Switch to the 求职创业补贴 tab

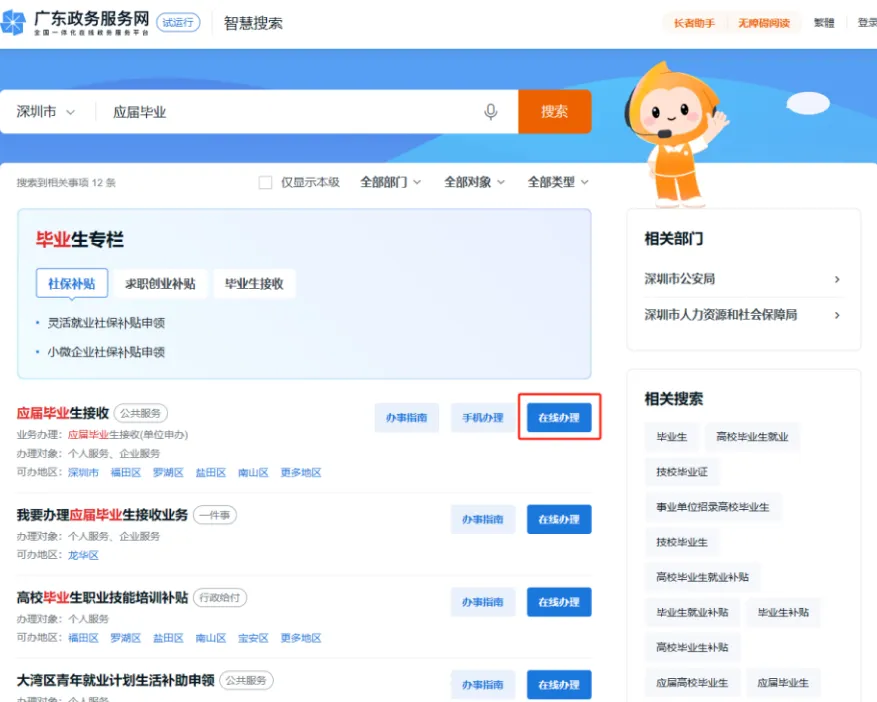pyautogui.click(x=161, y=284)
